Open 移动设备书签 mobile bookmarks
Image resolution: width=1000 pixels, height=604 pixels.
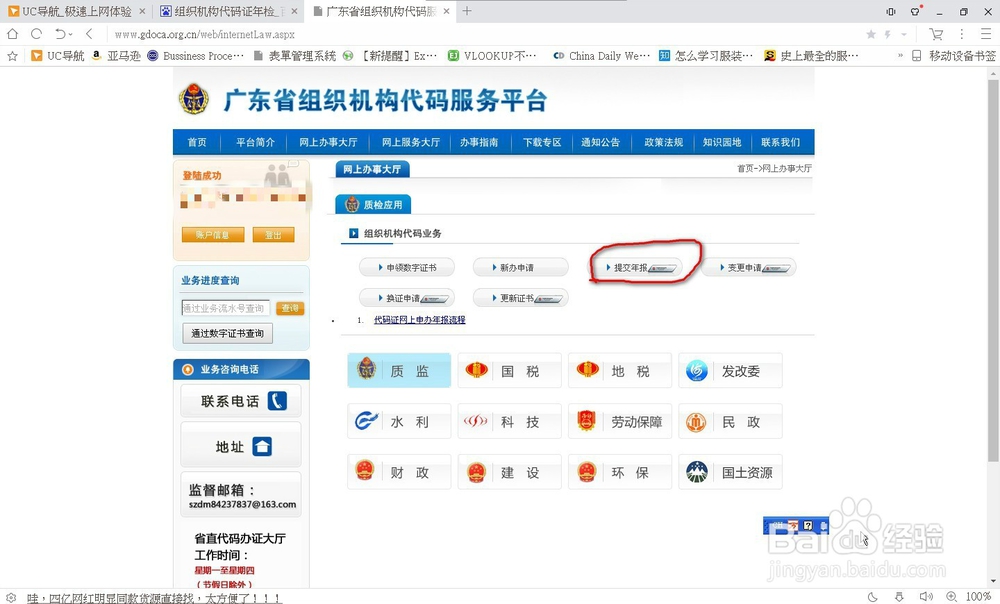(953, 56)
